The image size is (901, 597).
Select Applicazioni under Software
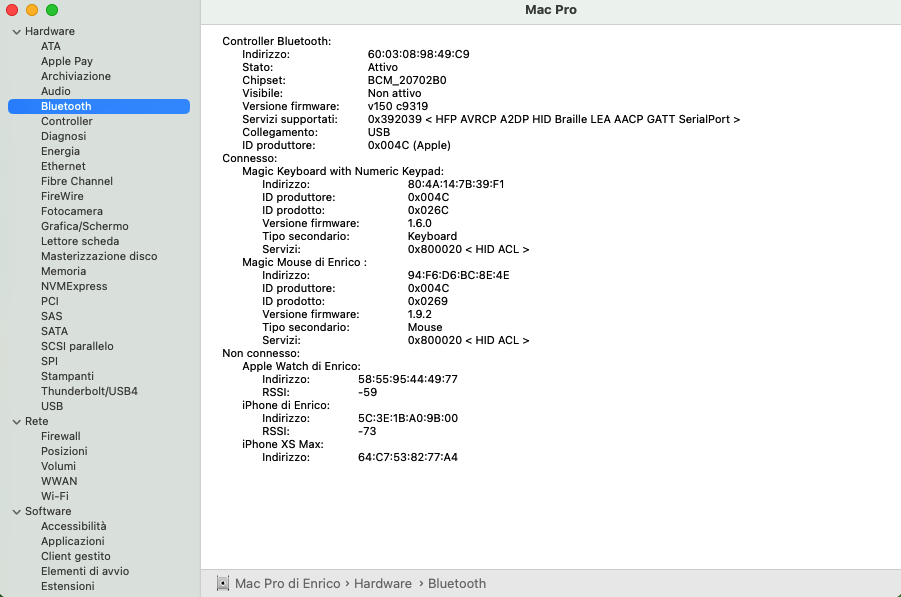click(72, 541)
